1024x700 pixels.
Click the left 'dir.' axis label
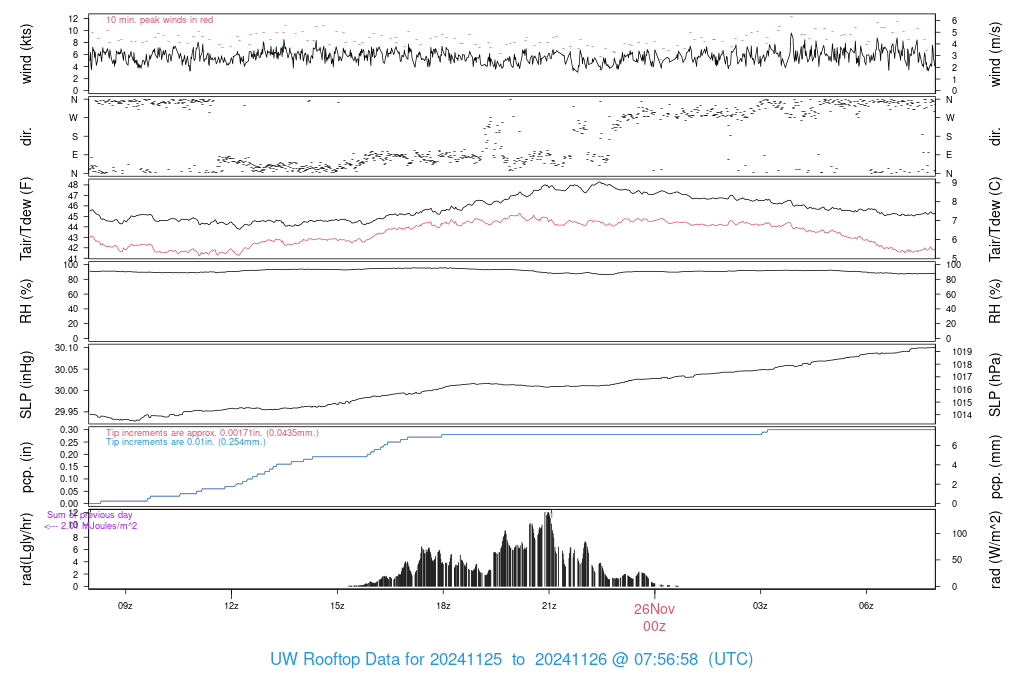(26, 136)
